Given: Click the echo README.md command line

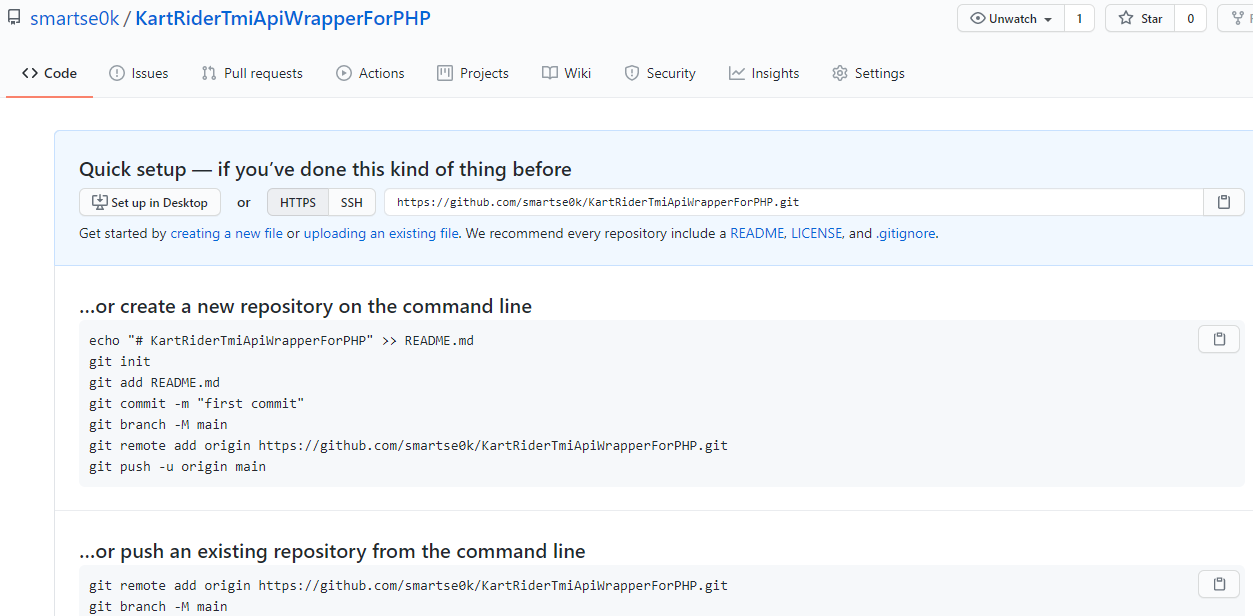Looking at the screenshot, I should [x=281, y=340].
